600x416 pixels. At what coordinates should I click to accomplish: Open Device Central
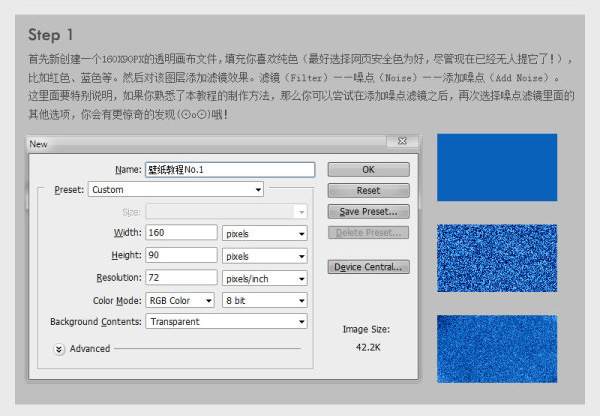point(368,267)
